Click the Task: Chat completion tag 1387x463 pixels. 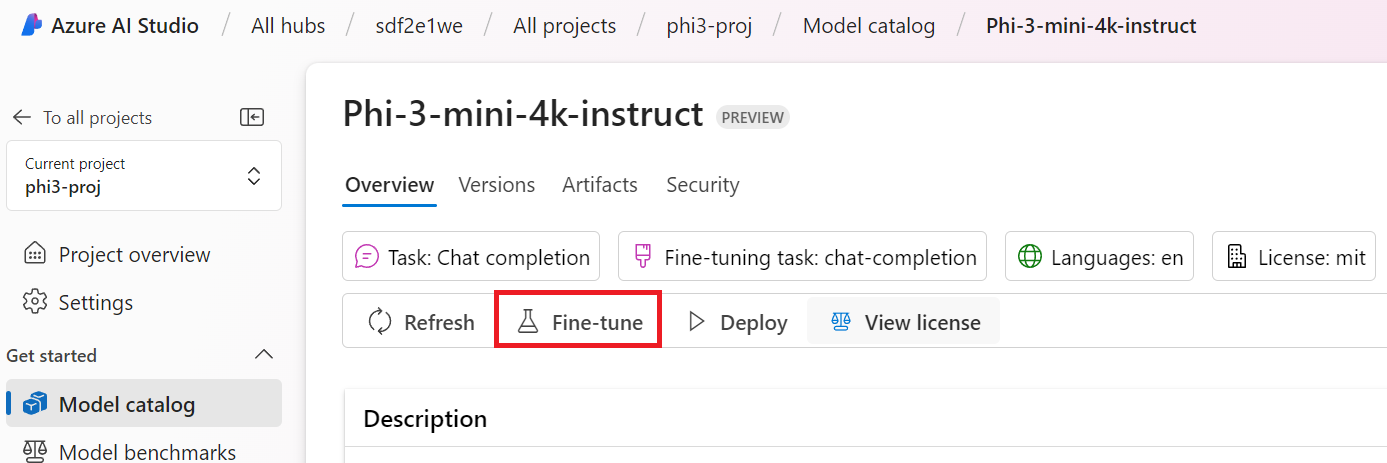471,257
